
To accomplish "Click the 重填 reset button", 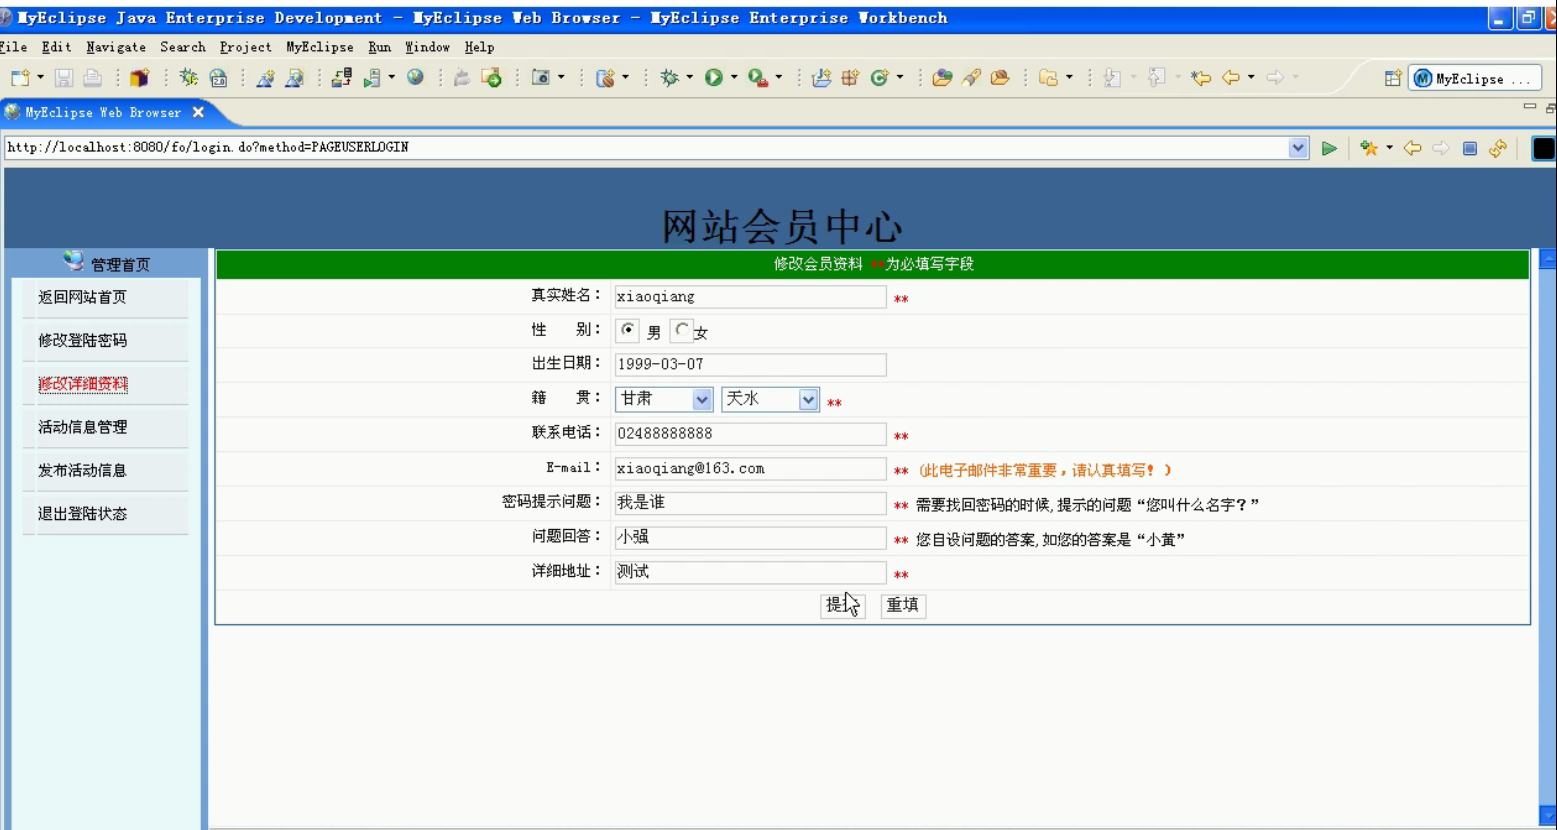I will [x=902, y=605].
